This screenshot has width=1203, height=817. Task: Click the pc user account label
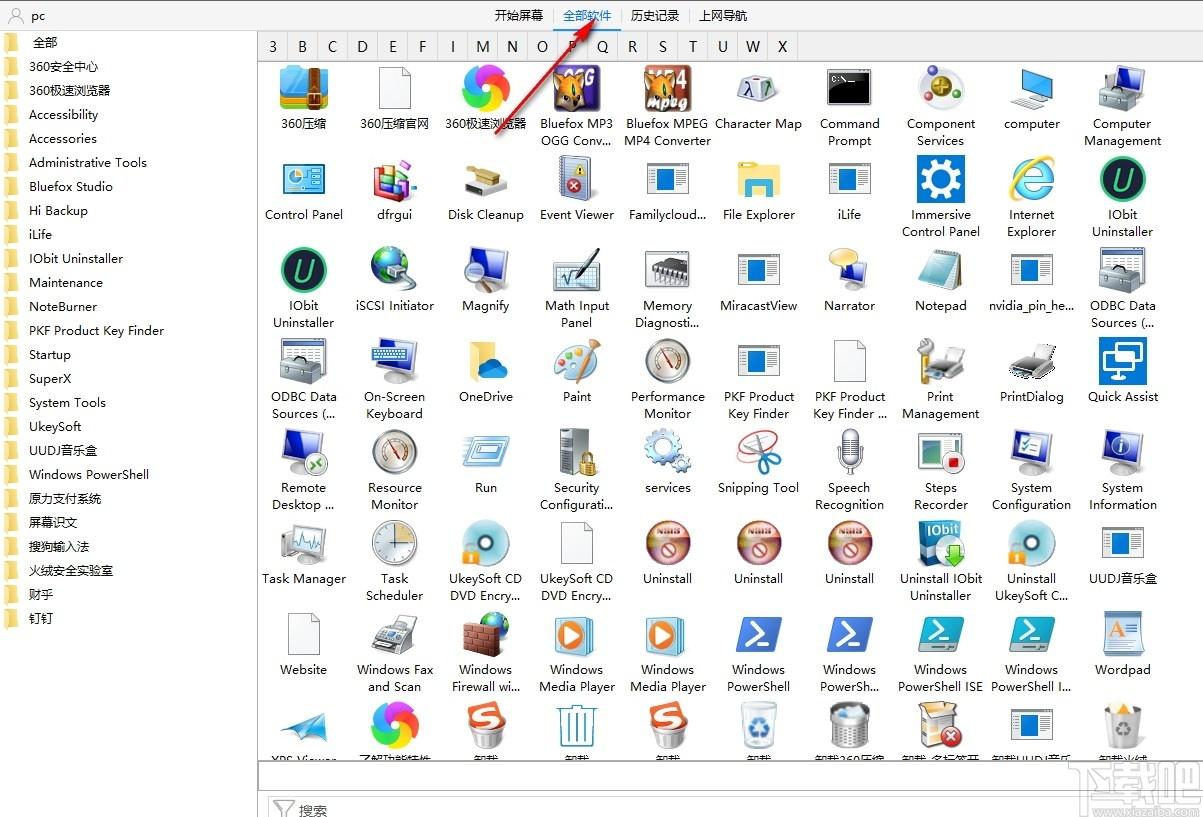pyautogui.click(x=38, y=16)
